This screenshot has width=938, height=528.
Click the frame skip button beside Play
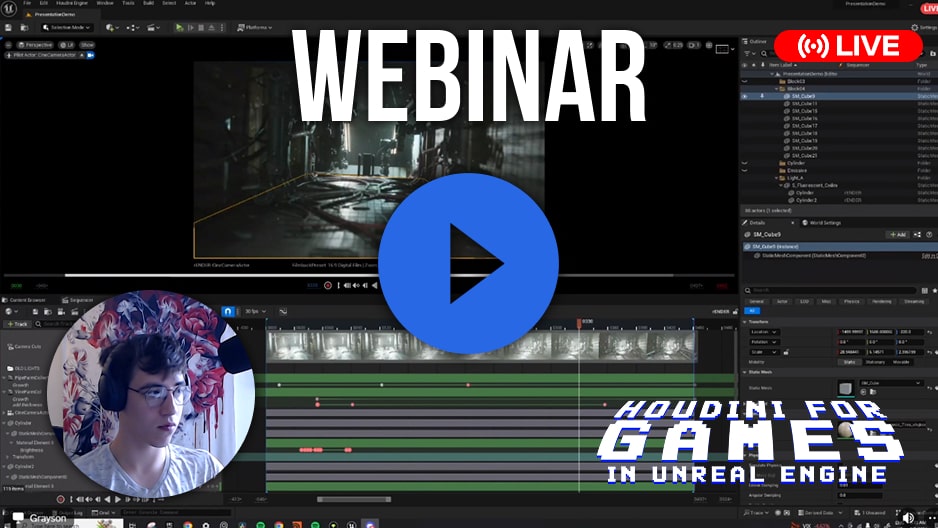coord(191,28)
